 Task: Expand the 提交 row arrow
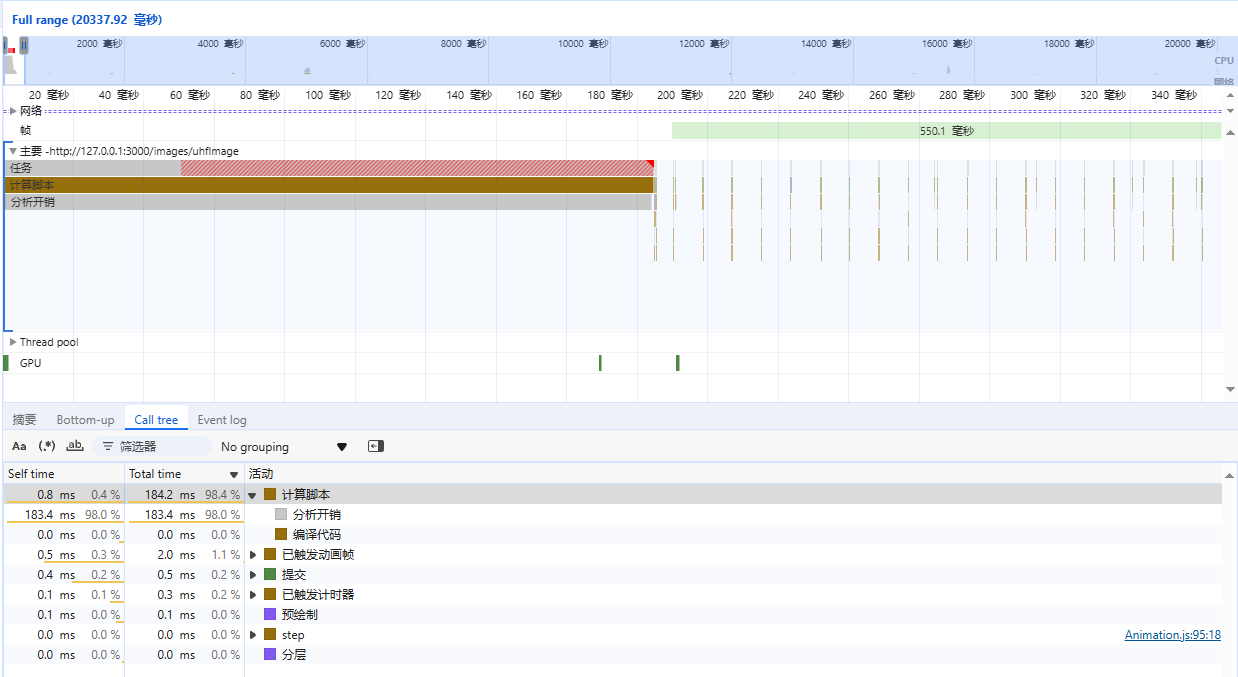[x=253, y=575]
